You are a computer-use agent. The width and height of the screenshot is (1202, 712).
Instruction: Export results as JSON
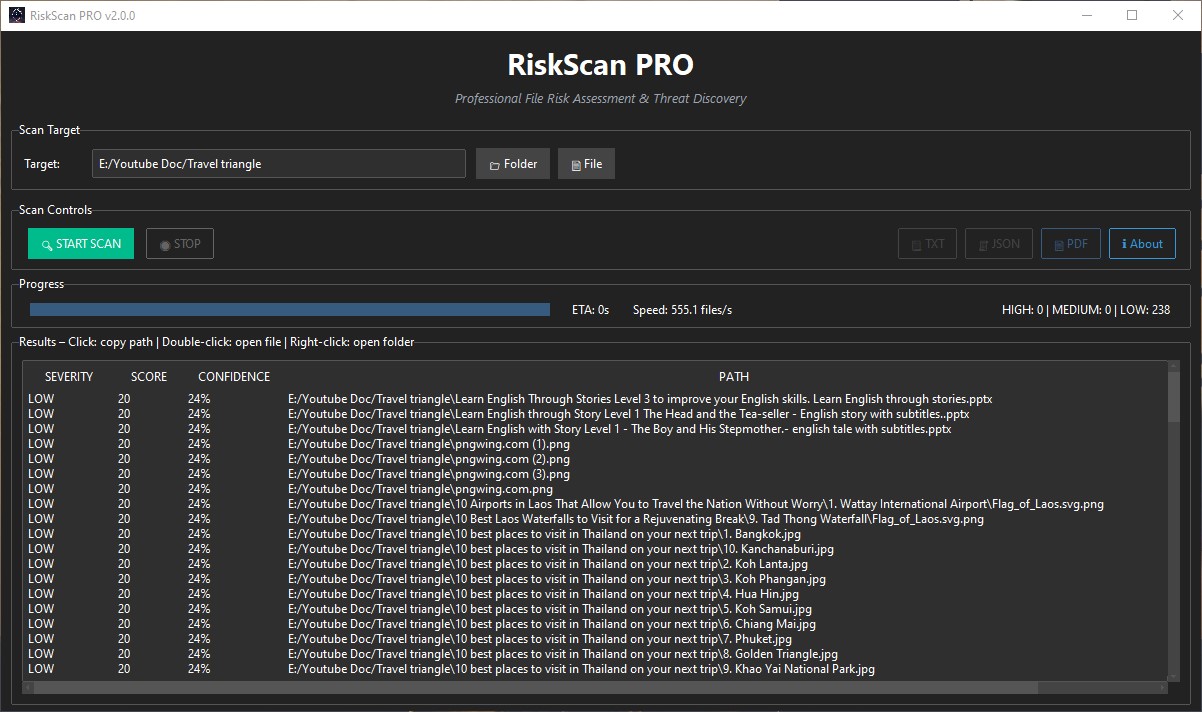pos(999,243)
